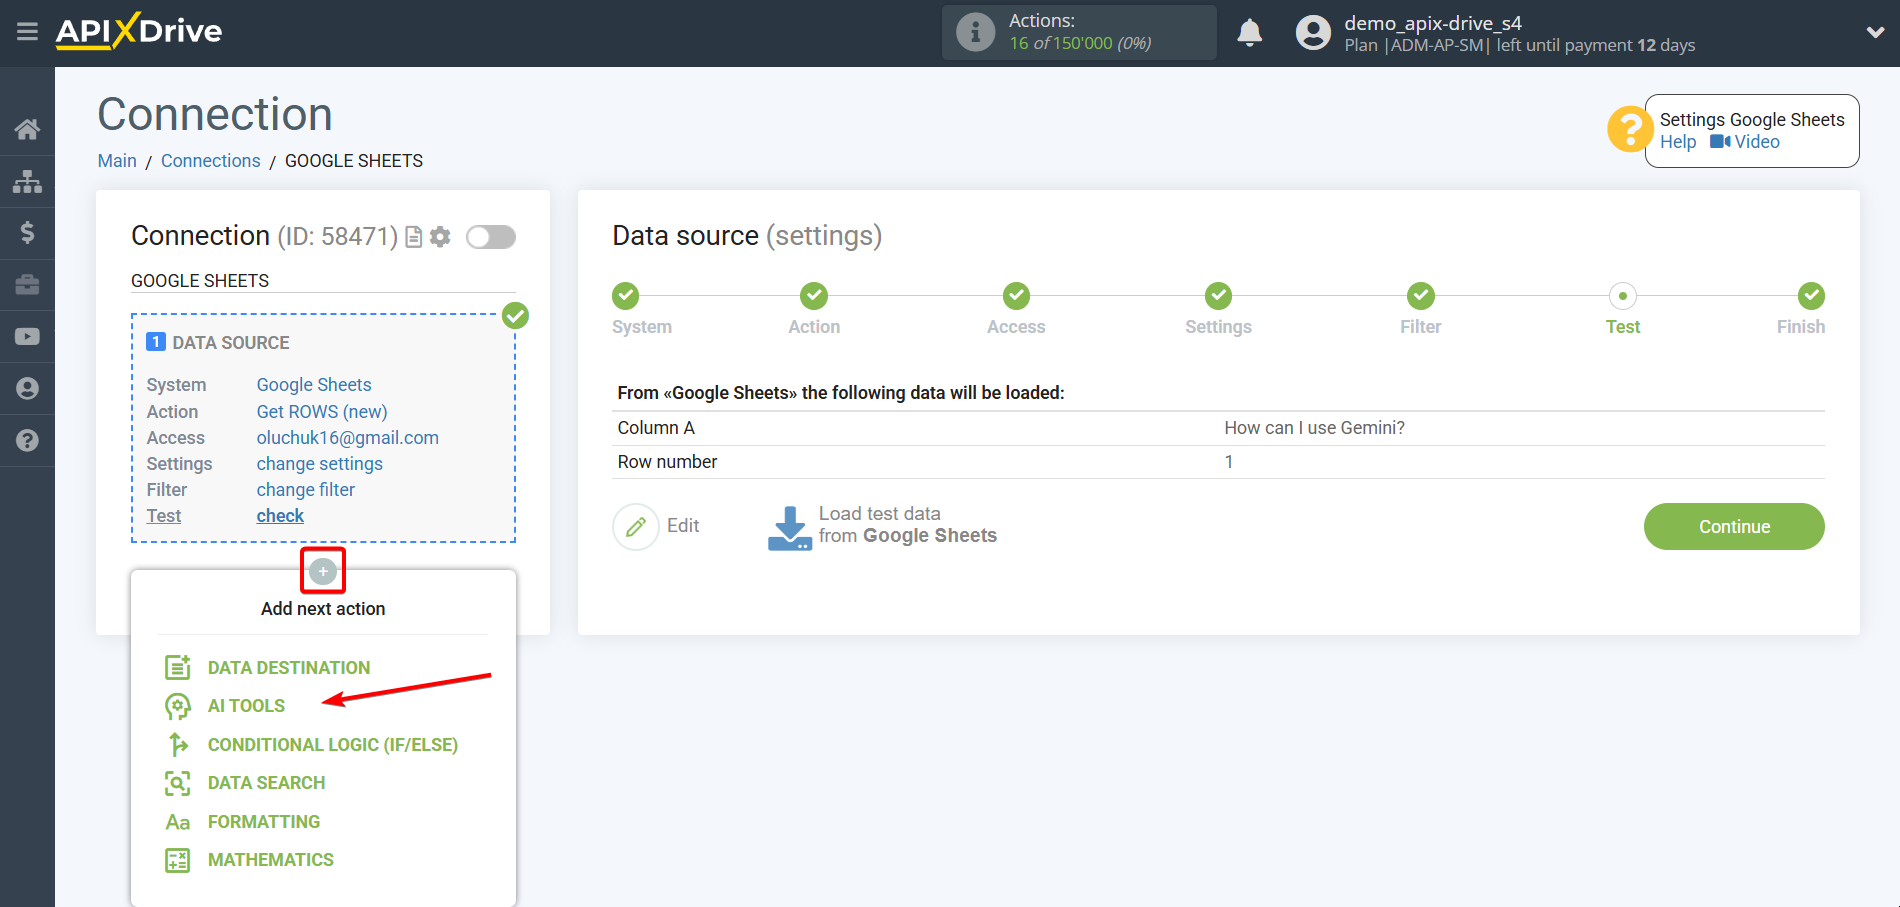The height and width of the screenshot is (907, 1900).
Task: Click Load test data from Google Sheets
Action: [x=882, y=526]
